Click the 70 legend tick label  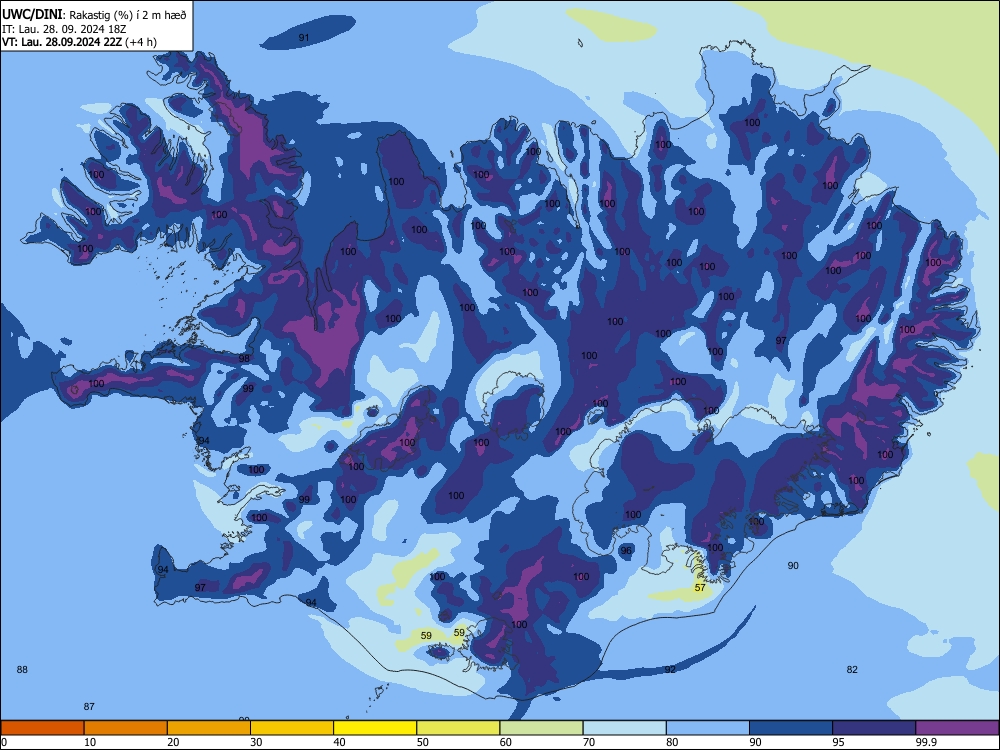[589, 742]
